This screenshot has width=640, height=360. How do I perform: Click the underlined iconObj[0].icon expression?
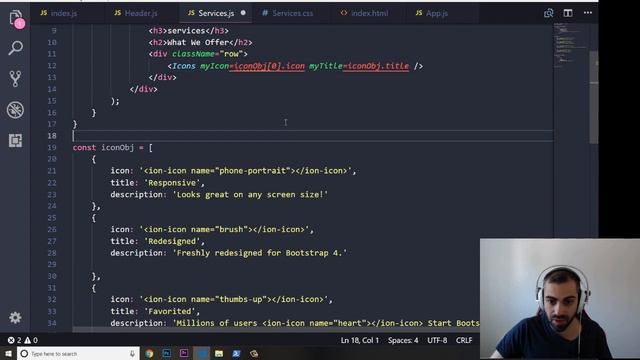tap(269, 66)
